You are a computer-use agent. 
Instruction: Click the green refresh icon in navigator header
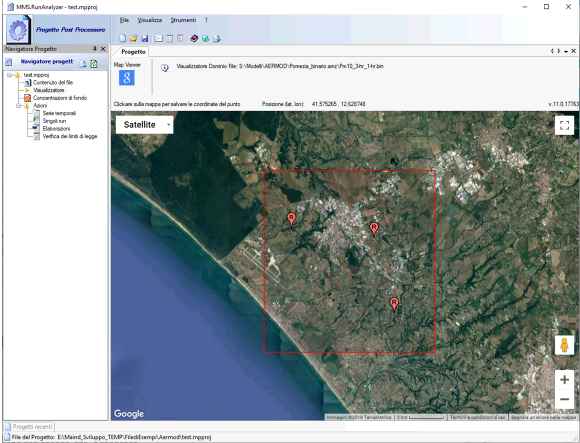click(x=94, y=63)
